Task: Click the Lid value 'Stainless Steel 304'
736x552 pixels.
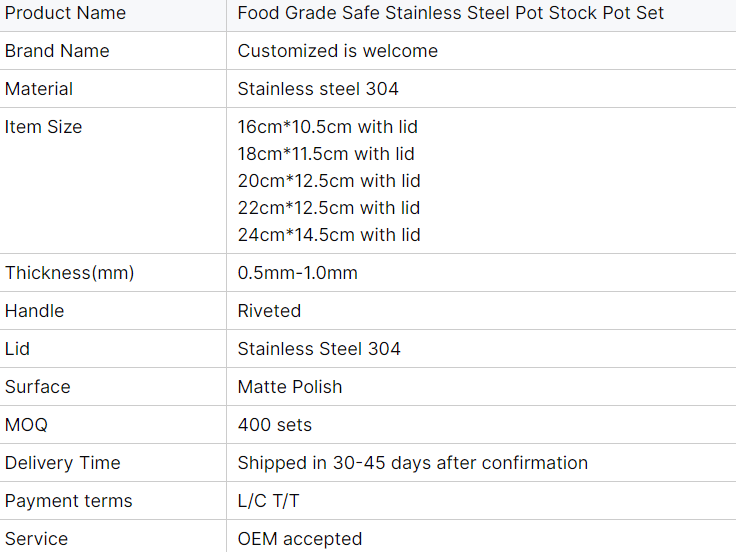Action: pos(319,349)
